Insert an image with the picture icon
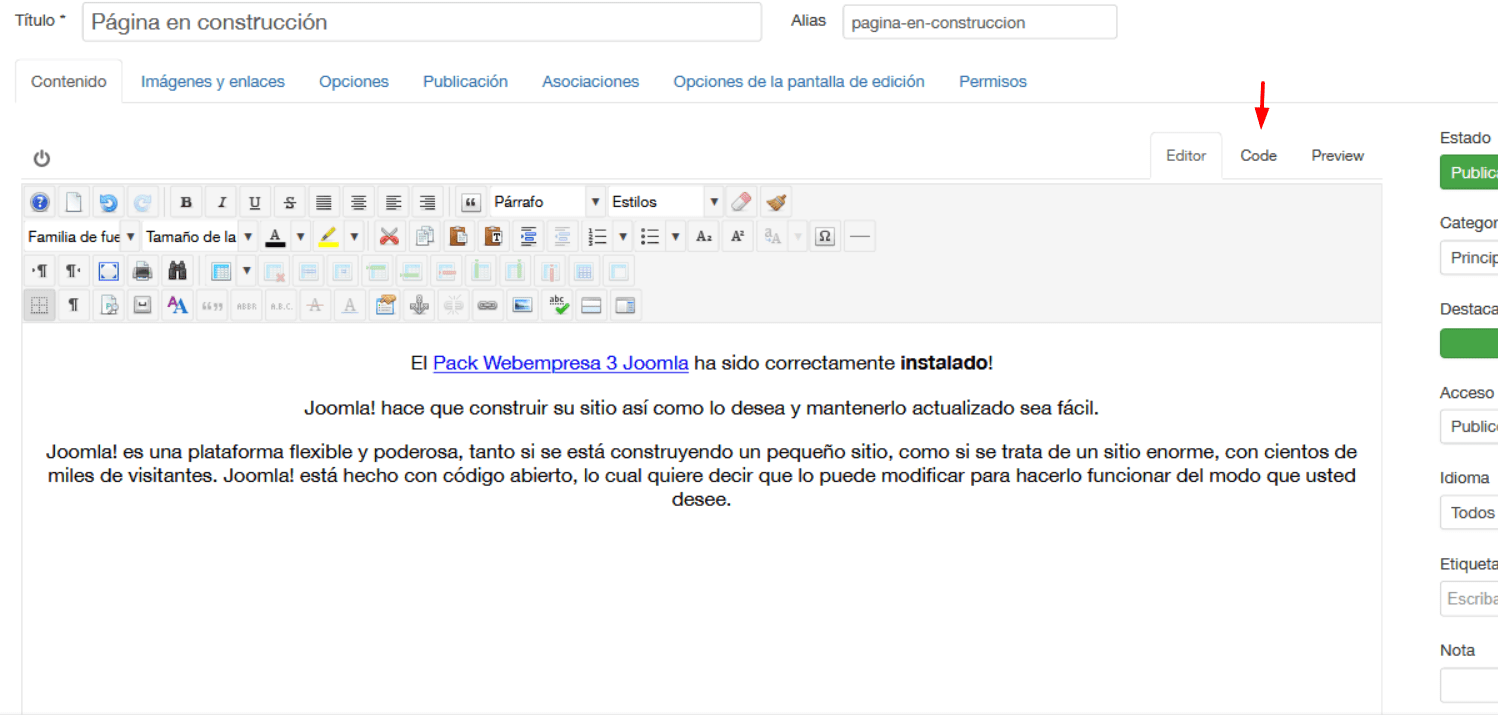Screen dimensions: 1498x715 coord(522,306)
